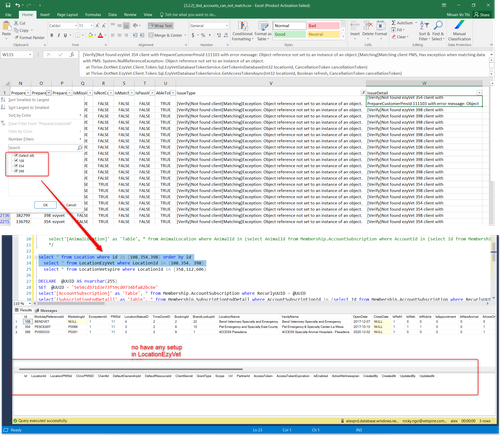Click the Copy command
This screenshot has width=500, height=436.
[x=22, y=30]
